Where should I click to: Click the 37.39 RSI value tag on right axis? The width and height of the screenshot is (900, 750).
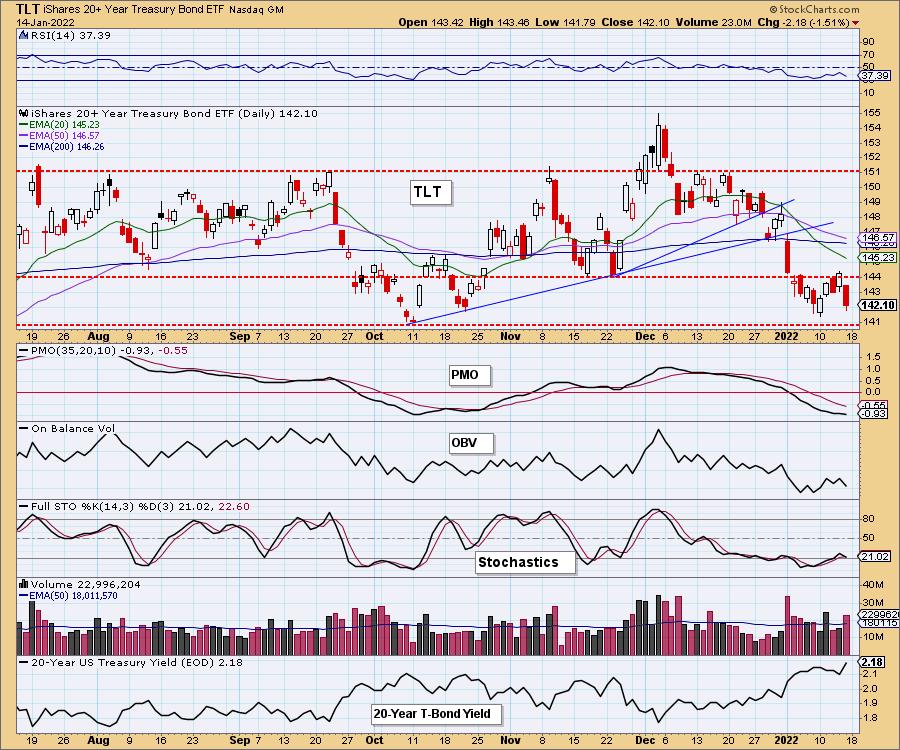[x=875, y=76]
